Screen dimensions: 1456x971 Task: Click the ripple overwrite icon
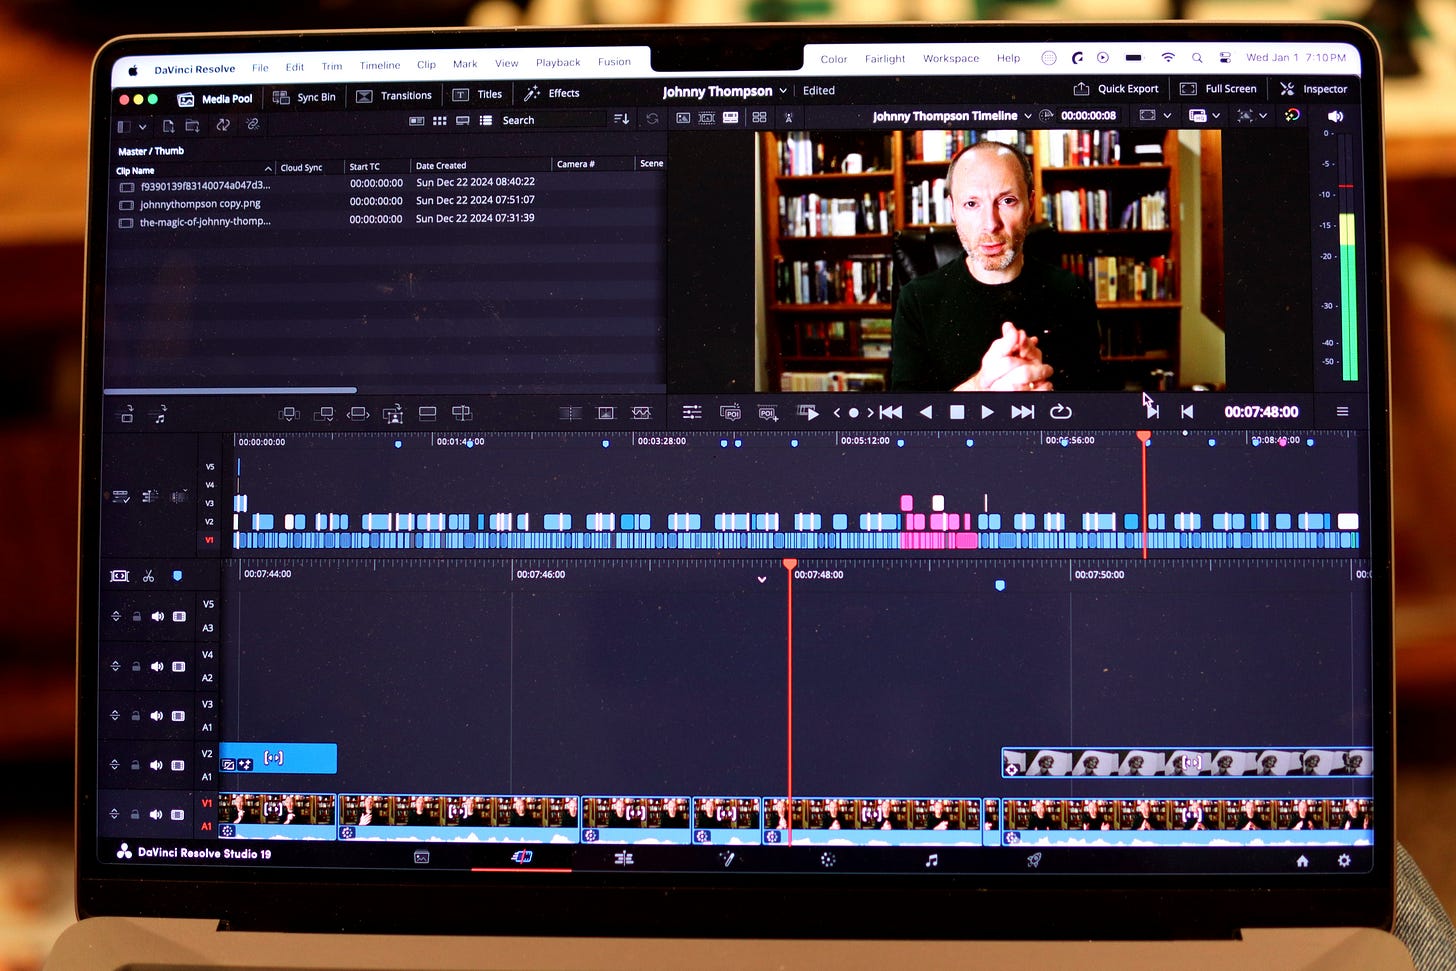358,413
